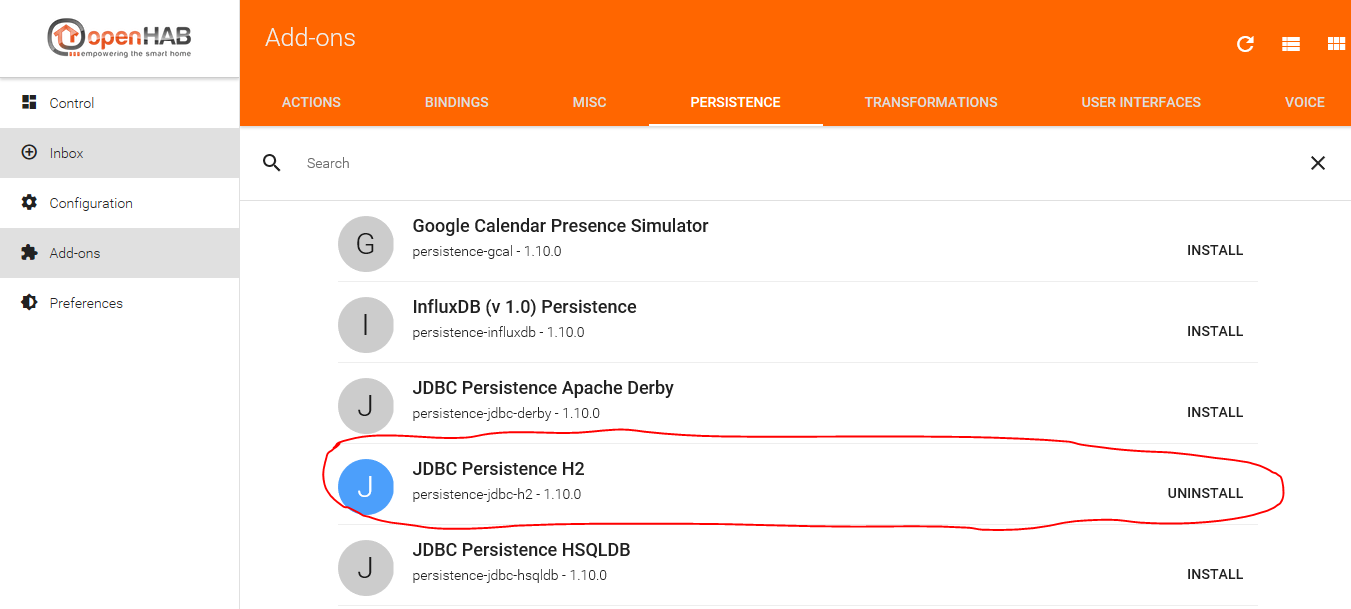Click the blue J avatar for JDBC H2

coord(366,487)
